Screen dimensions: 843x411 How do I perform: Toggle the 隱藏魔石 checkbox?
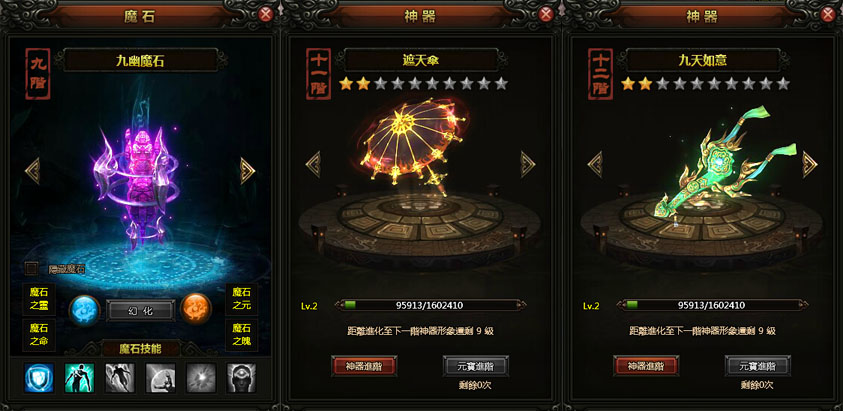(x=32, y=268)
